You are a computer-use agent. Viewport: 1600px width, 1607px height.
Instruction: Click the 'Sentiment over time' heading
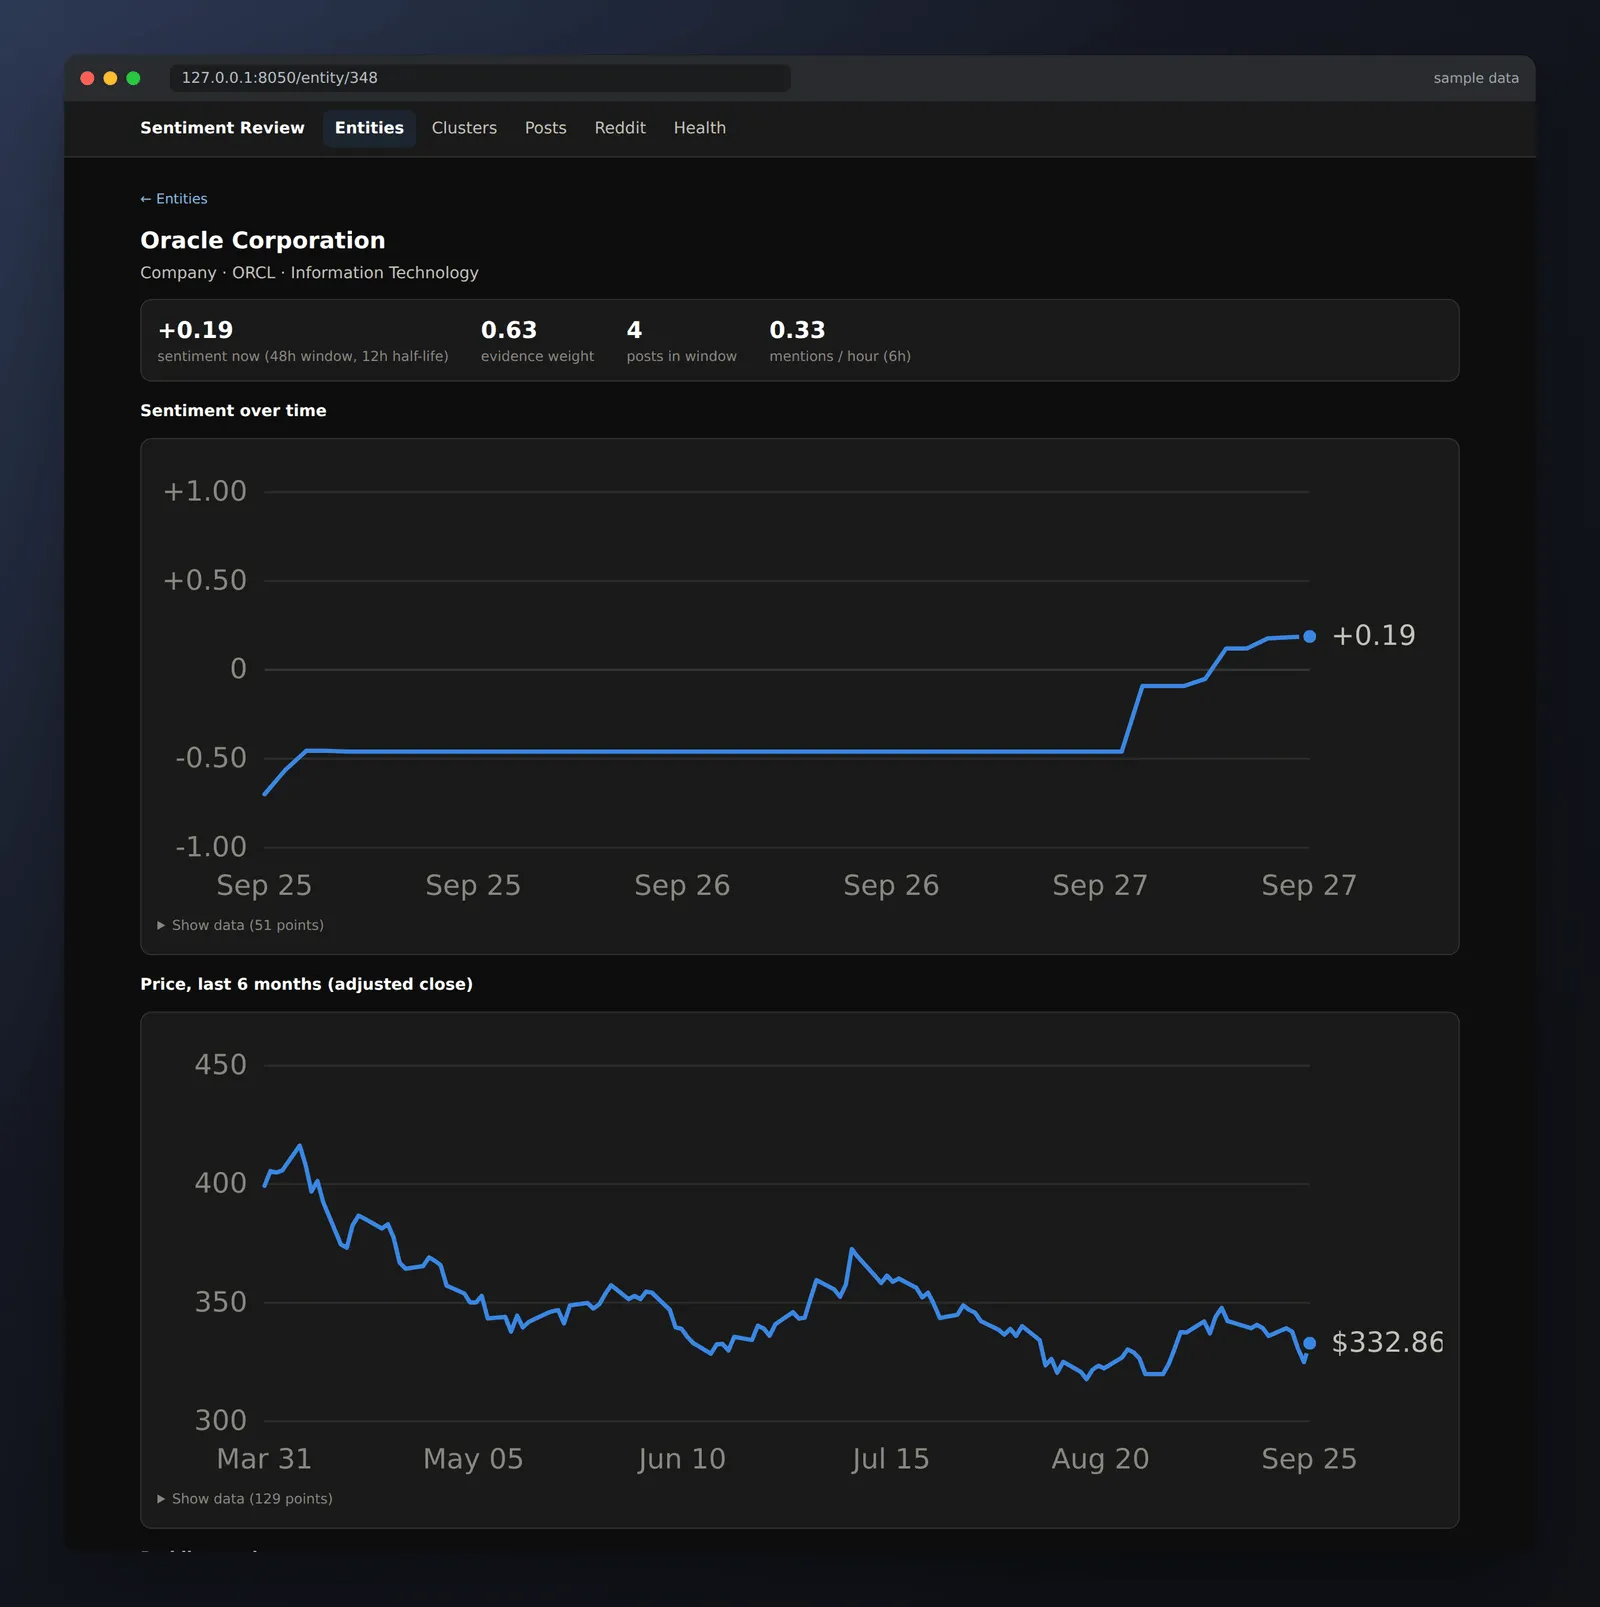click(233, 411)
